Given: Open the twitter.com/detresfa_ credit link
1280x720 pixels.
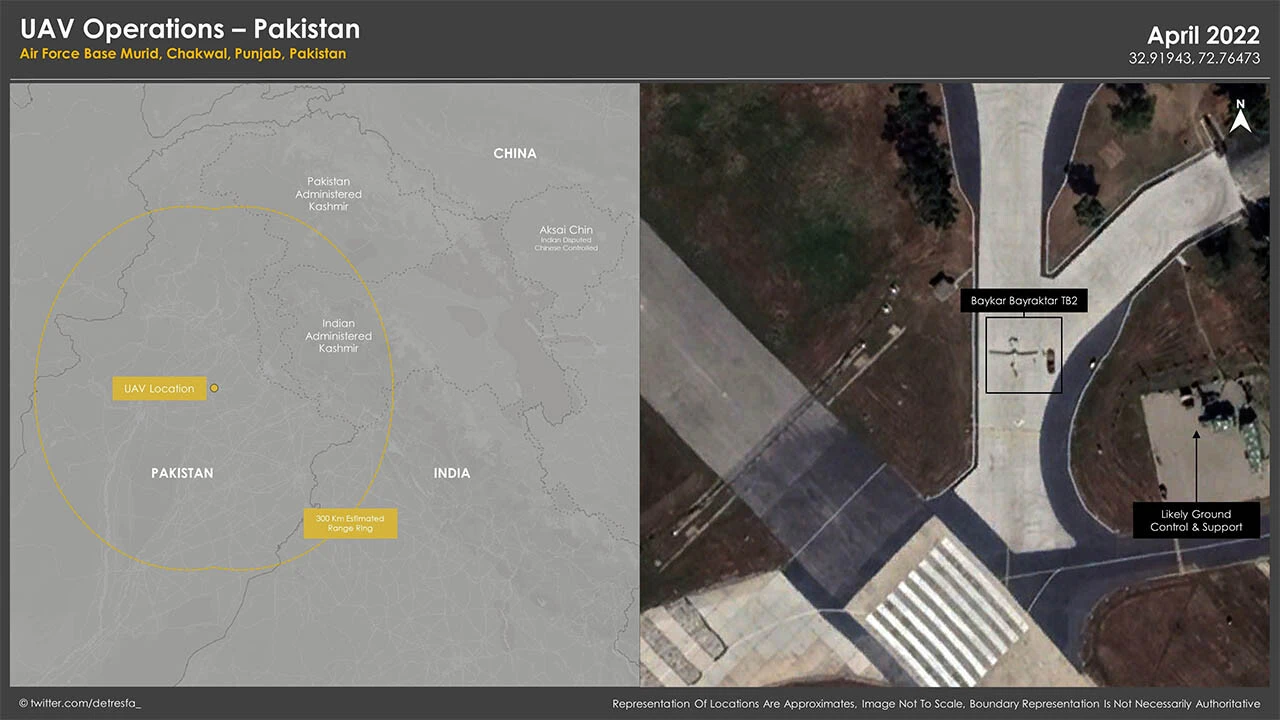Looking at the screenshot, I should (80, 704).
